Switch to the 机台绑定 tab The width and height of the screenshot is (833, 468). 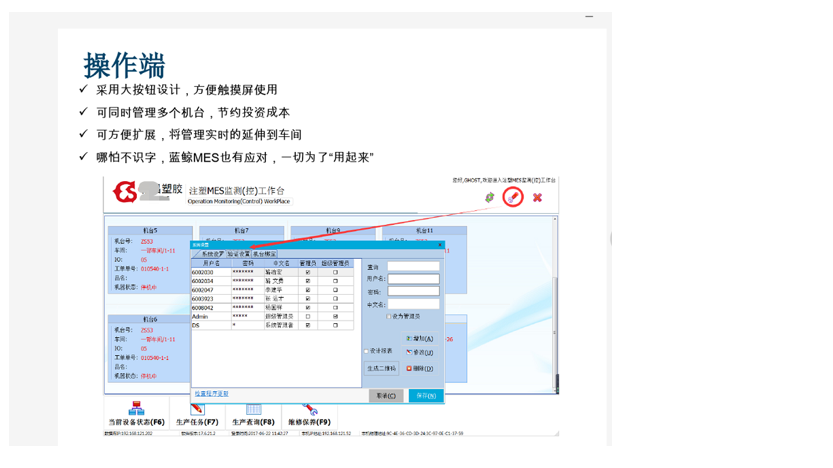pos(266,254)
